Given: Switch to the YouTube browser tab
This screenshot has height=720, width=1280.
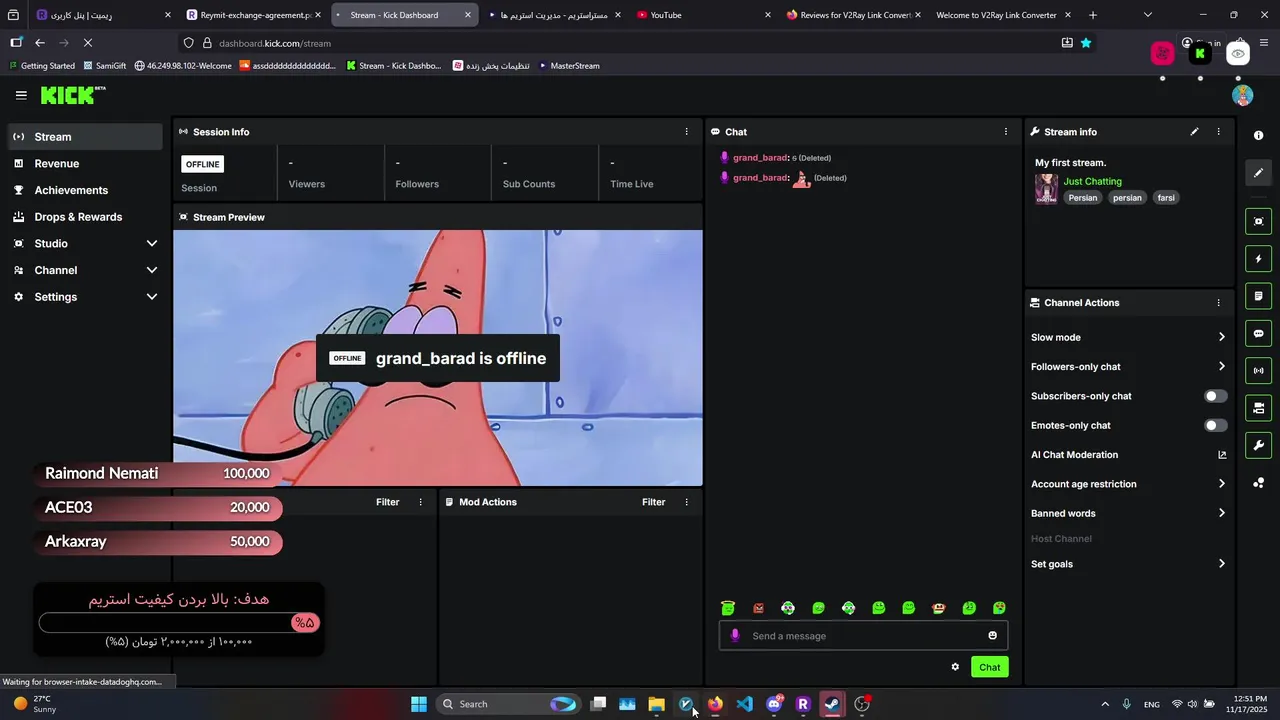Looking at the screenshot, I should pos(704,15).
